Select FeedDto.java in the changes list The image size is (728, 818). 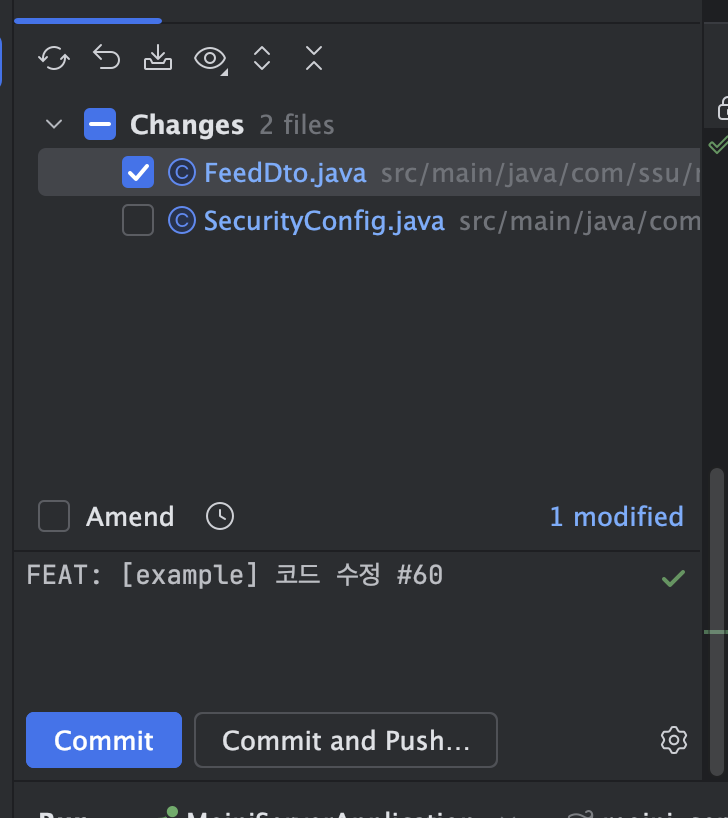(285, 173)
